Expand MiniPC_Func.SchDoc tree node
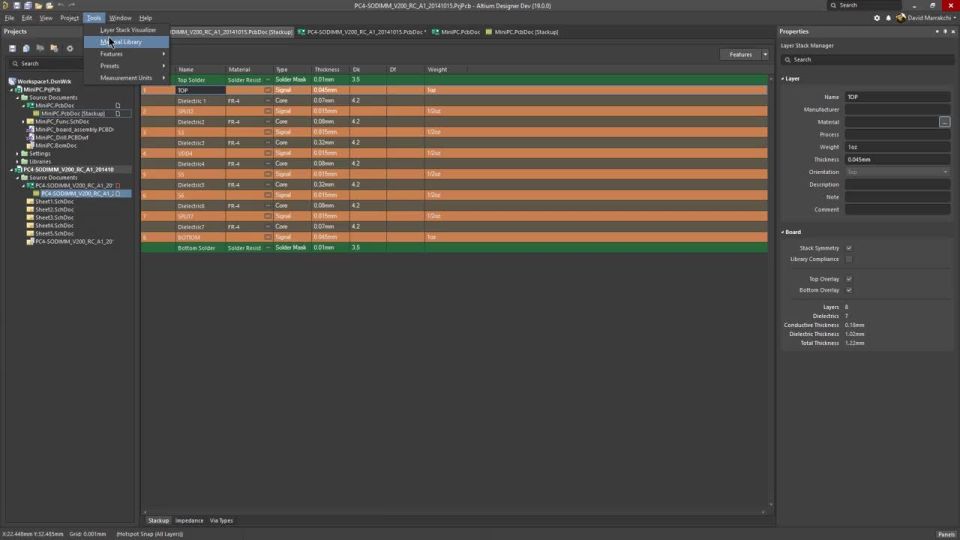Viewport: 960px width, 540px height. [x=23, y=122]
